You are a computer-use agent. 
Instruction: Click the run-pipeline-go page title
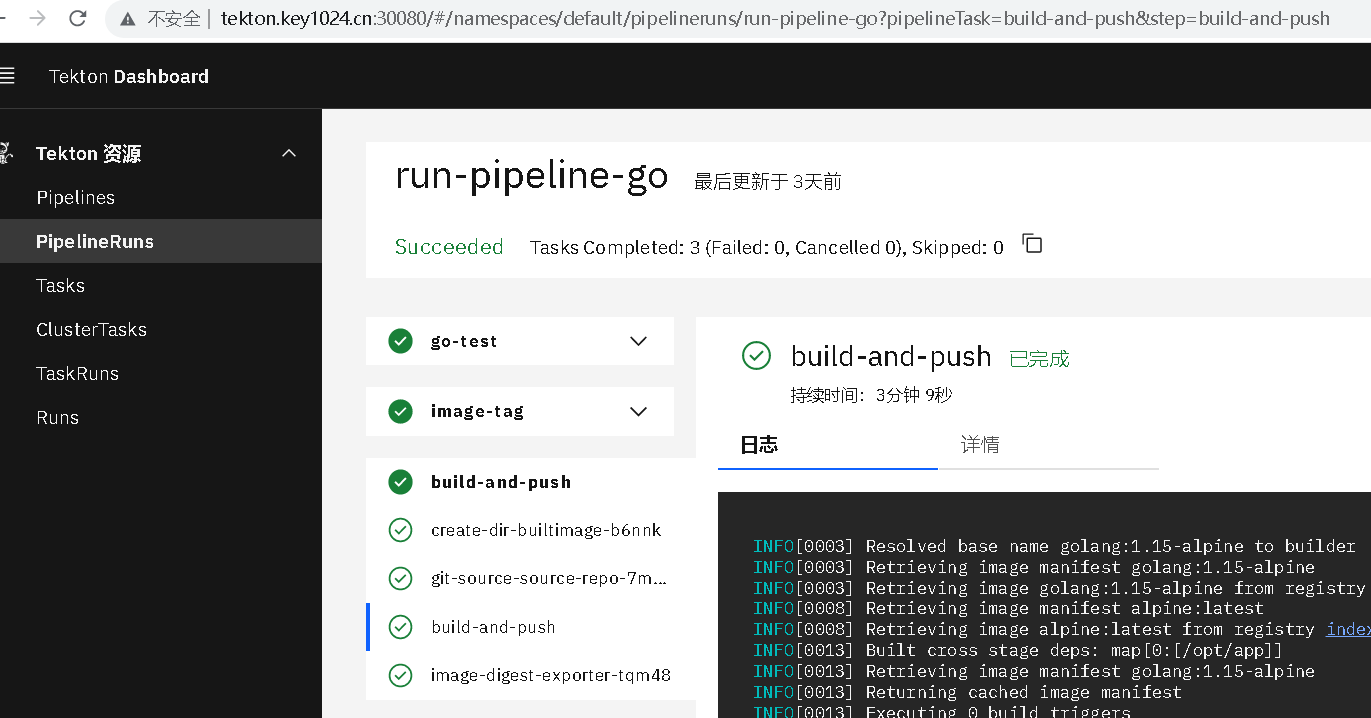(x=531, y=176)
